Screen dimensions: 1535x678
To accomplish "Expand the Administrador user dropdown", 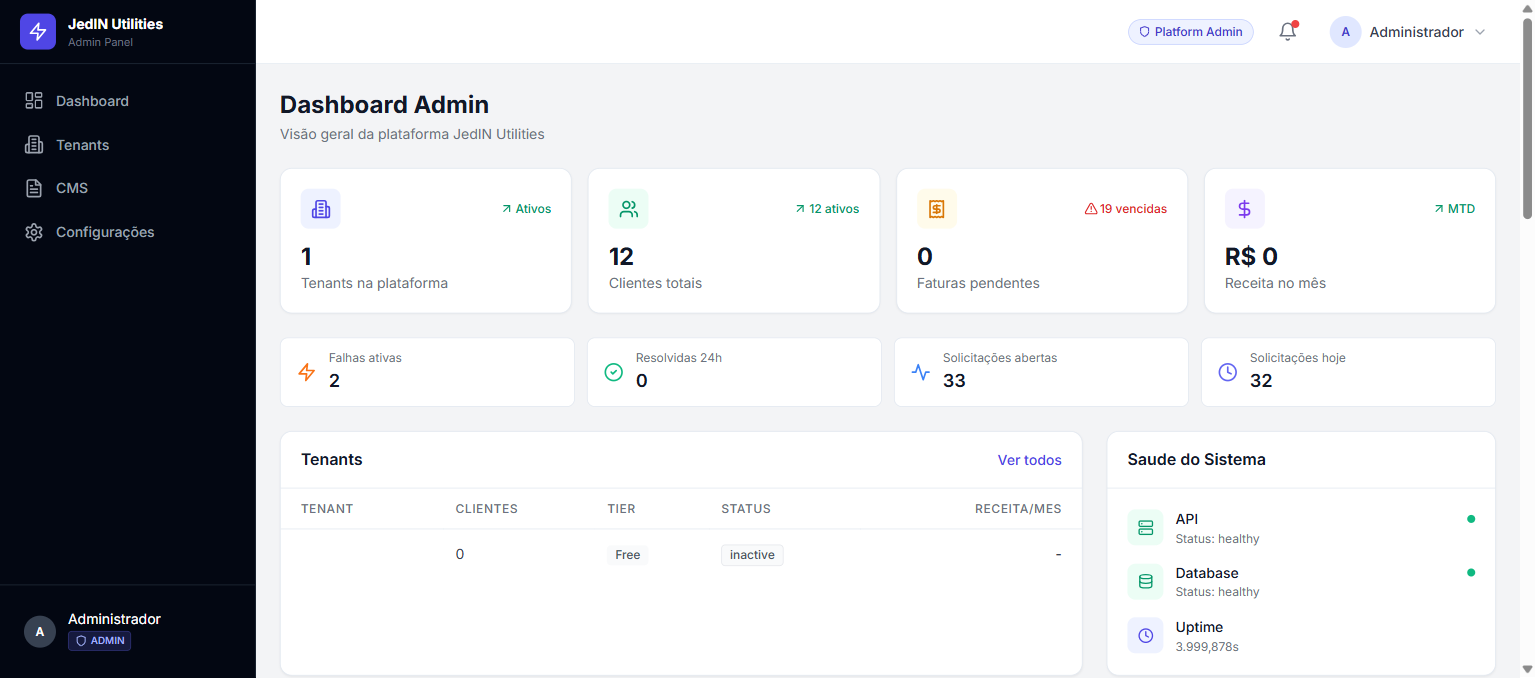I will tap(1408, 32).
